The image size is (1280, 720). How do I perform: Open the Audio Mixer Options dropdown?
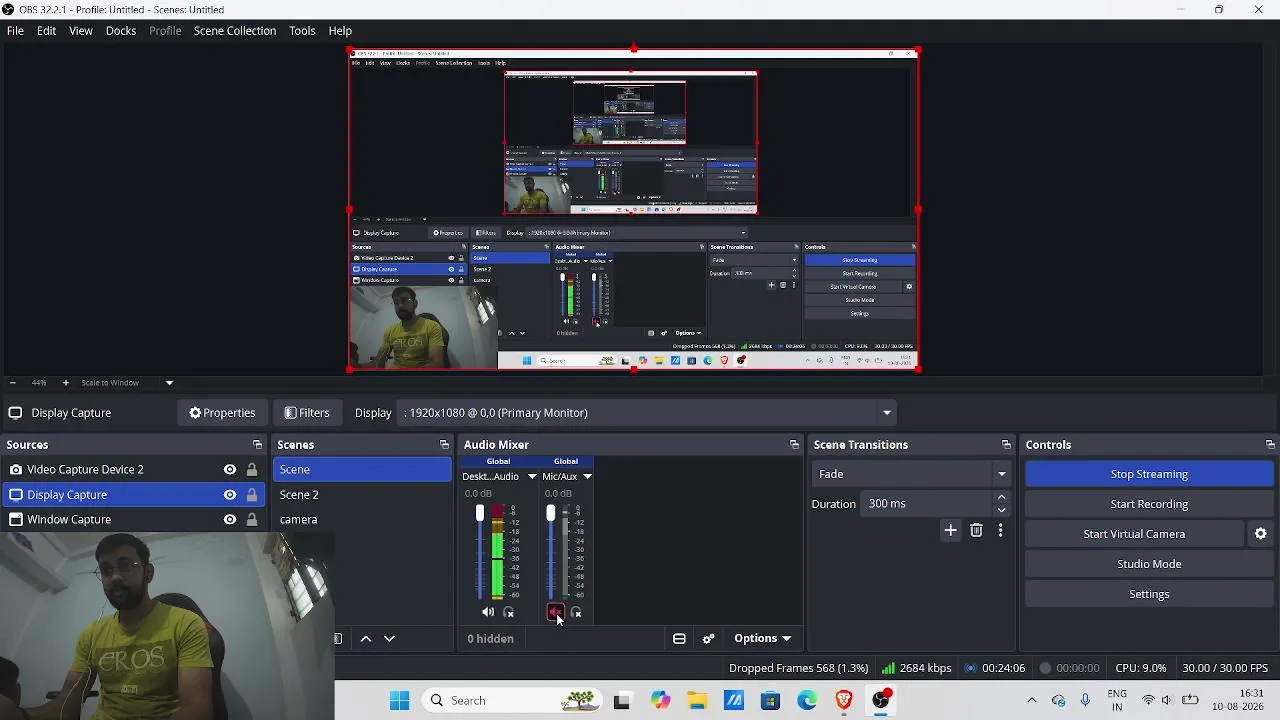tap(762, 639)
